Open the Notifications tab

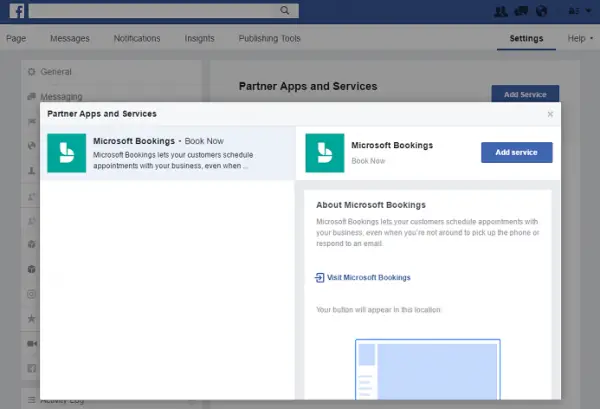click(137, 38)
